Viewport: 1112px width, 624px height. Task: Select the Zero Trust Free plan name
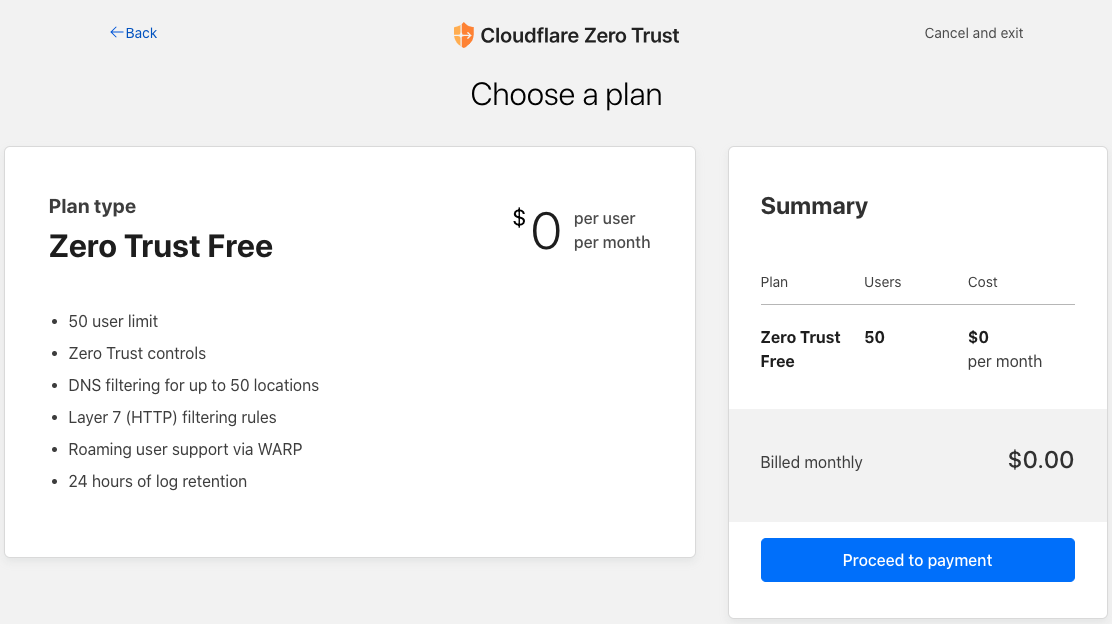pyautogui.click(x=161, y=246)
